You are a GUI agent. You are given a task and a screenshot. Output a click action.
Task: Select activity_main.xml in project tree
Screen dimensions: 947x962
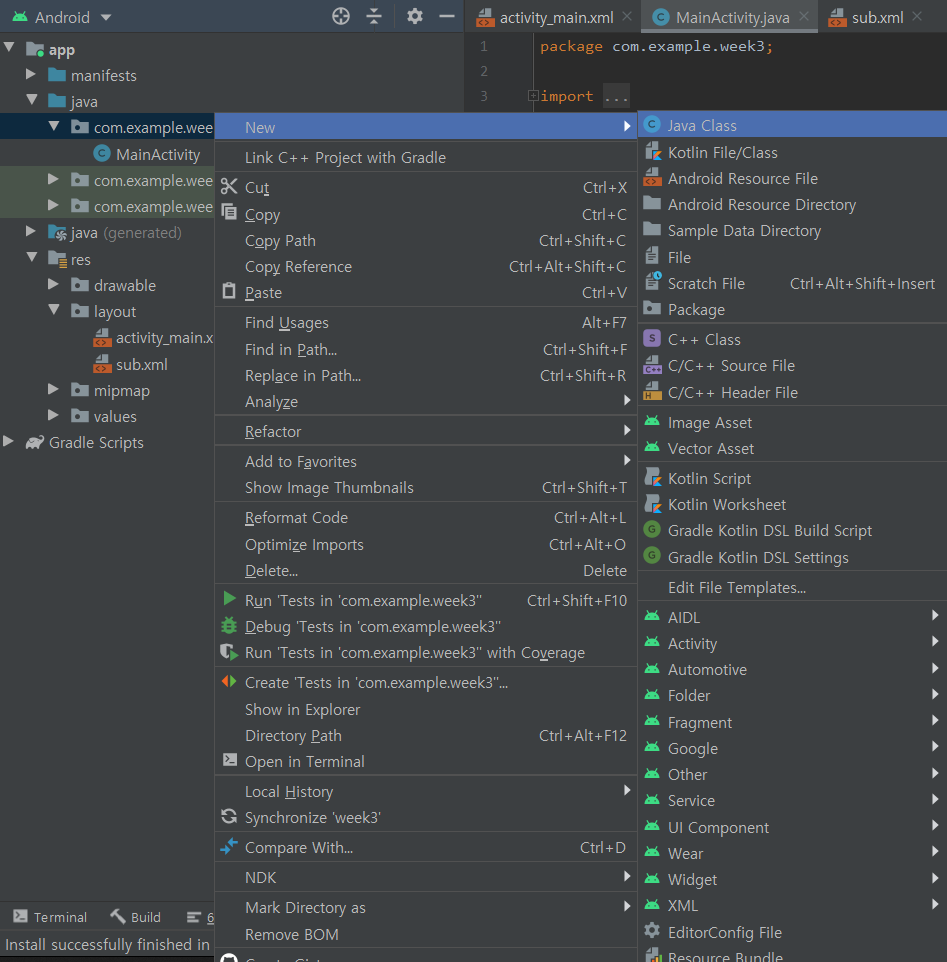[153, 337]
